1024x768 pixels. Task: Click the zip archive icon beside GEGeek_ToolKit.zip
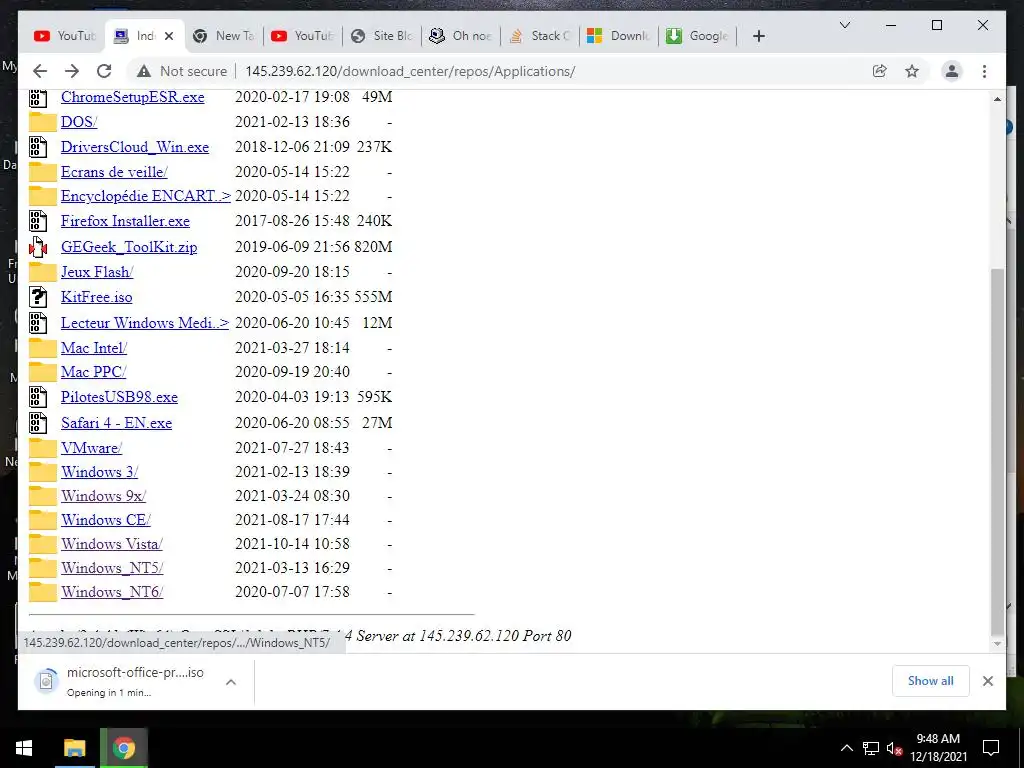[39, 247]
